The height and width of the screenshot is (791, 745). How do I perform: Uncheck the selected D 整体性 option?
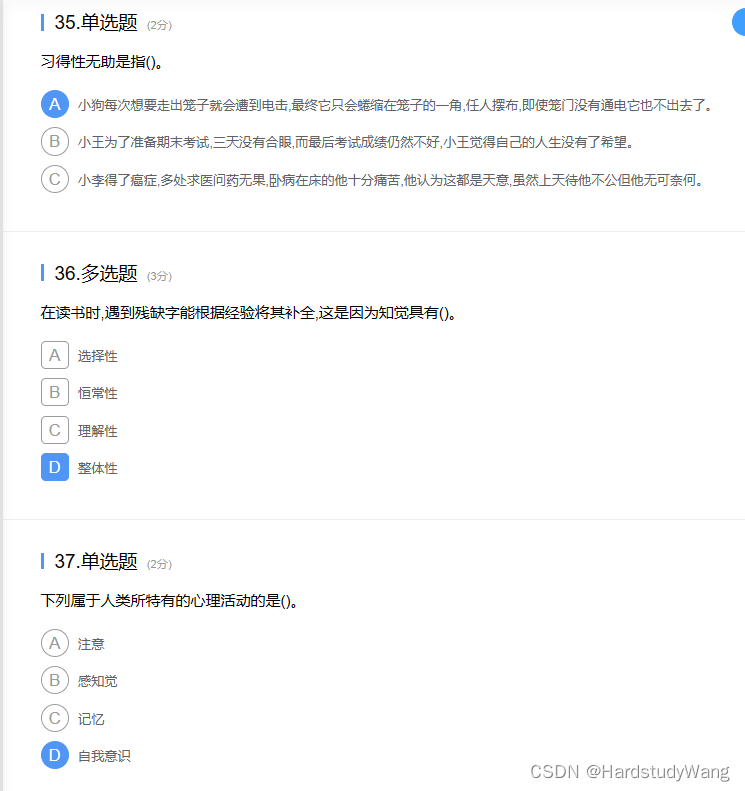point(54,467)
